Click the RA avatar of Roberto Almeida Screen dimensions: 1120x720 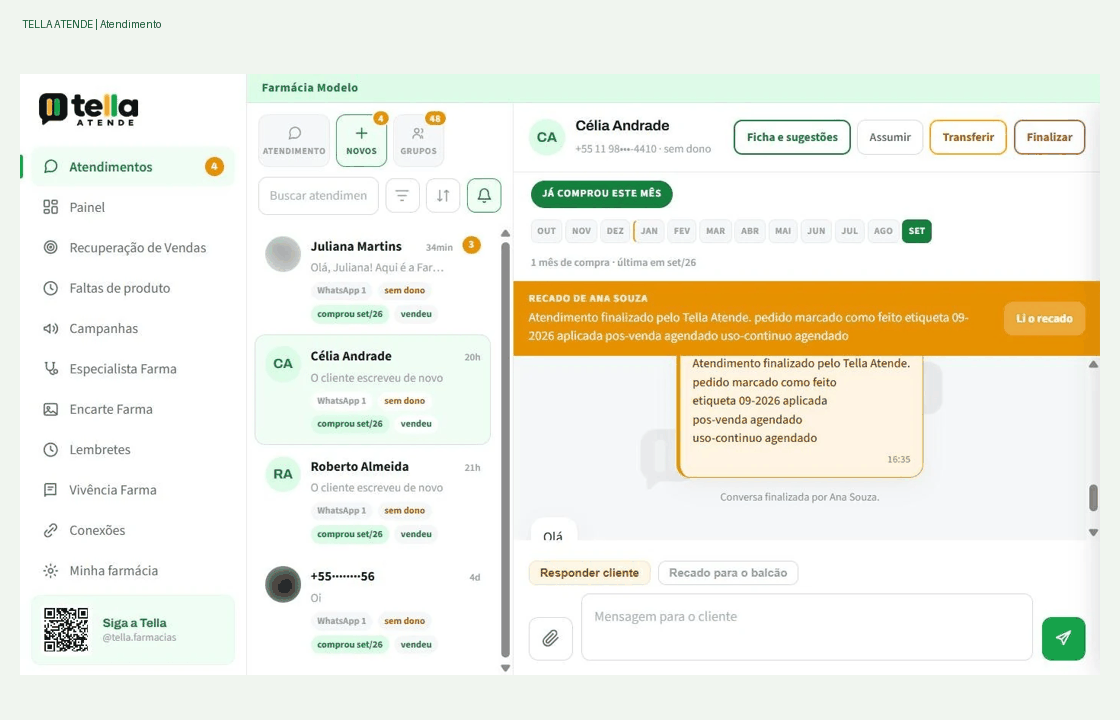coord(283,474)
